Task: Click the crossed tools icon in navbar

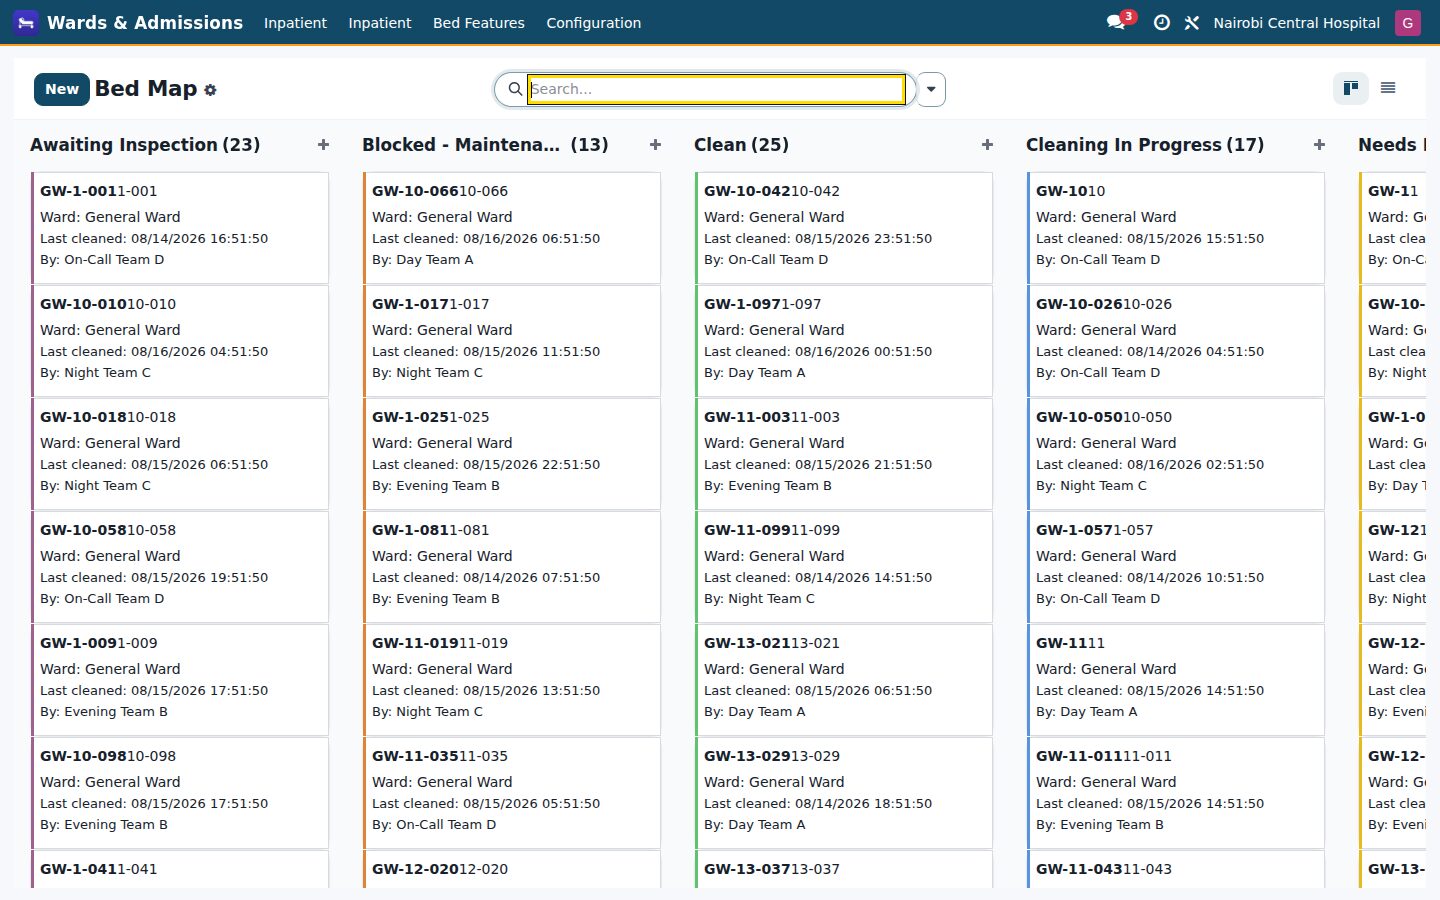Action: pyautogui.click(x=1192, y=22)
